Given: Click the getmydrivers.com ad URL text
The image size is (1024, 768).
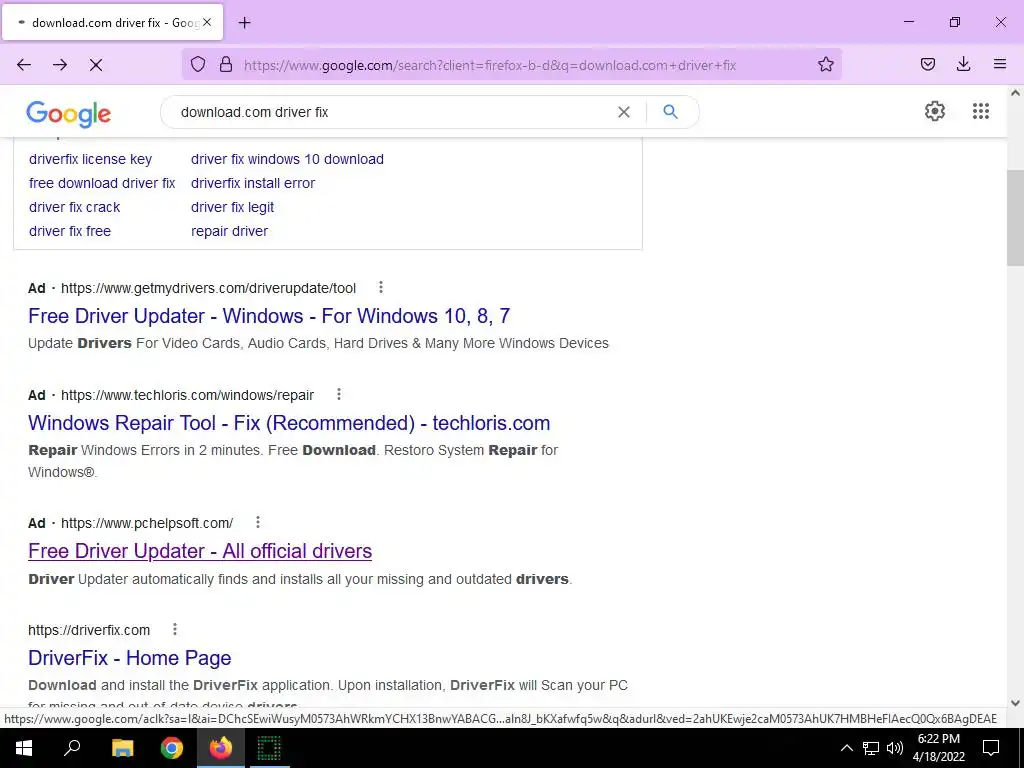Looking at the screenshot, I should pos(208,288).
